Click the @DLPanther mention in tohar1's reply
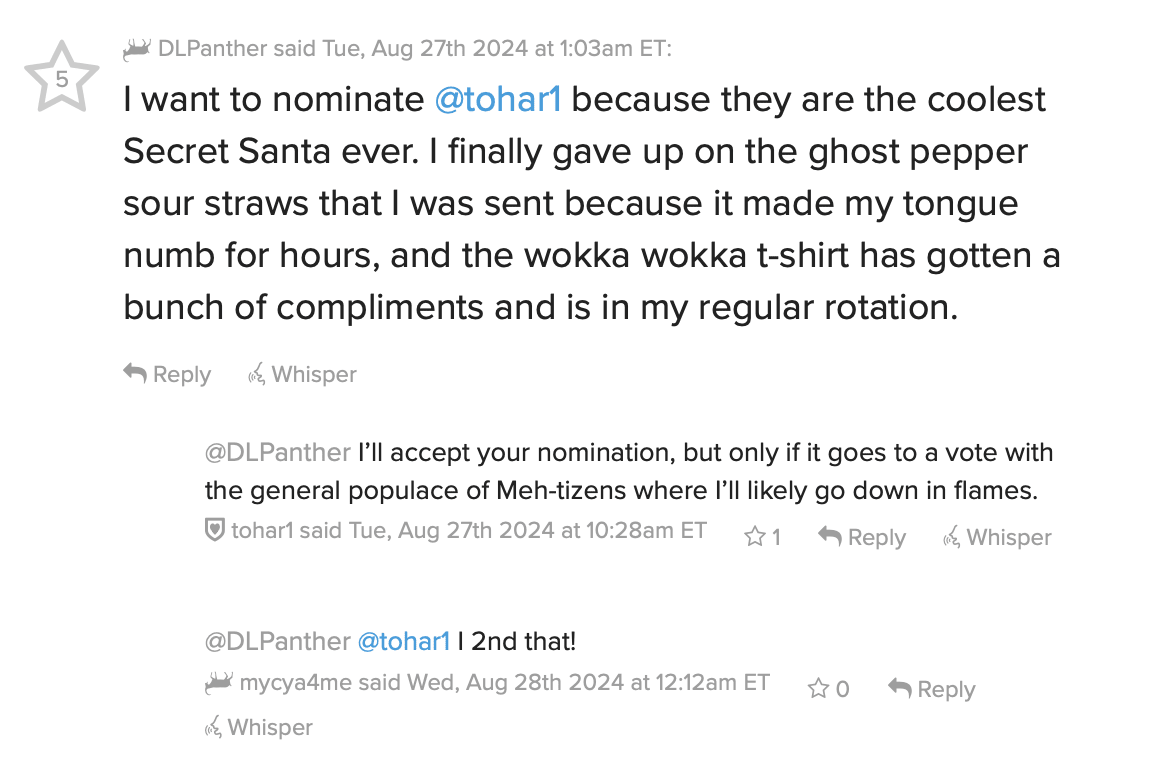Screen dimensions: 1168x780 pos(277,452)
